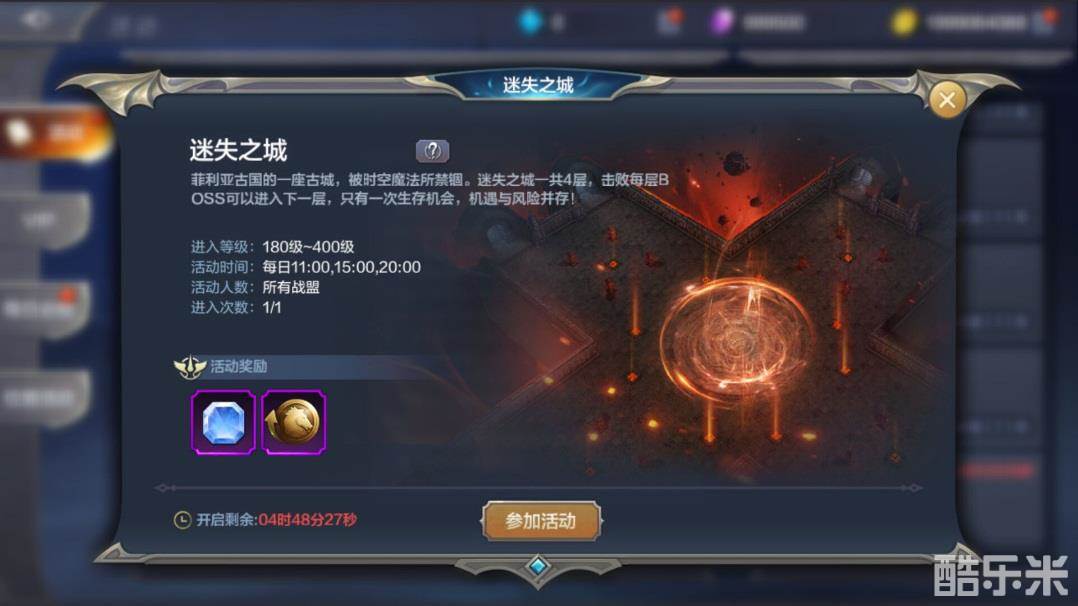This screenshot has height=606, width=1078.
Task: Close the 迷失之城 dialog with X
Action: point(947,100)
